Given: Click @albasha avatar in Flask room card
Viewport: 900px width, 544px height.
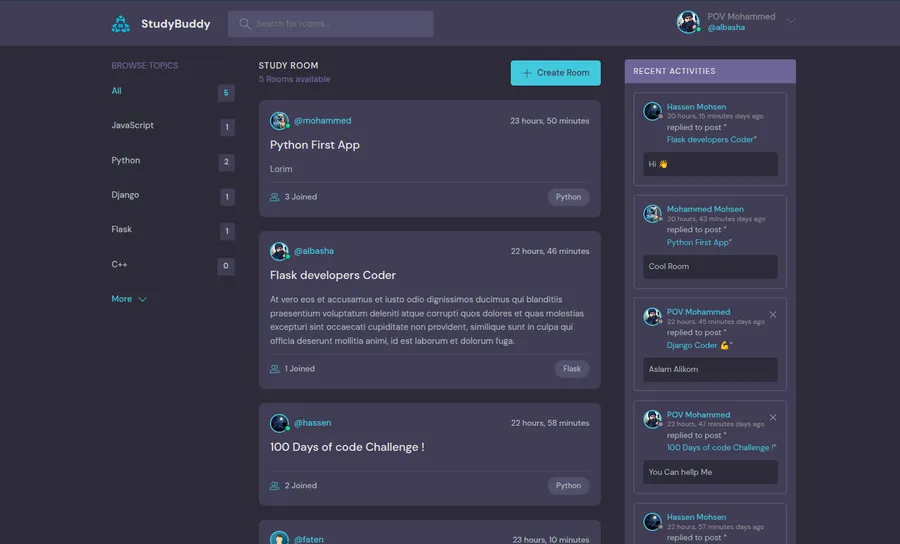Looking at the screenshot, I should [280, 251].
